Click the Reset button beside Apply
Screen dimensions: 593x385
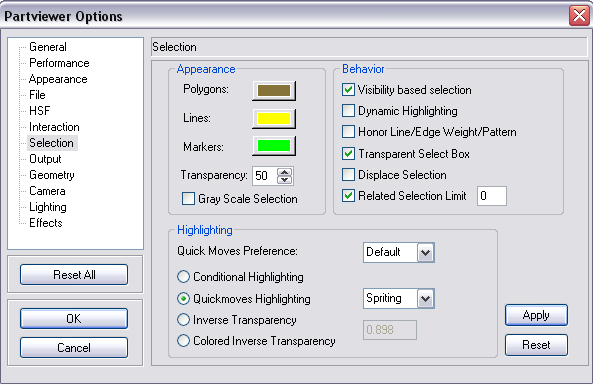[536, 345]
